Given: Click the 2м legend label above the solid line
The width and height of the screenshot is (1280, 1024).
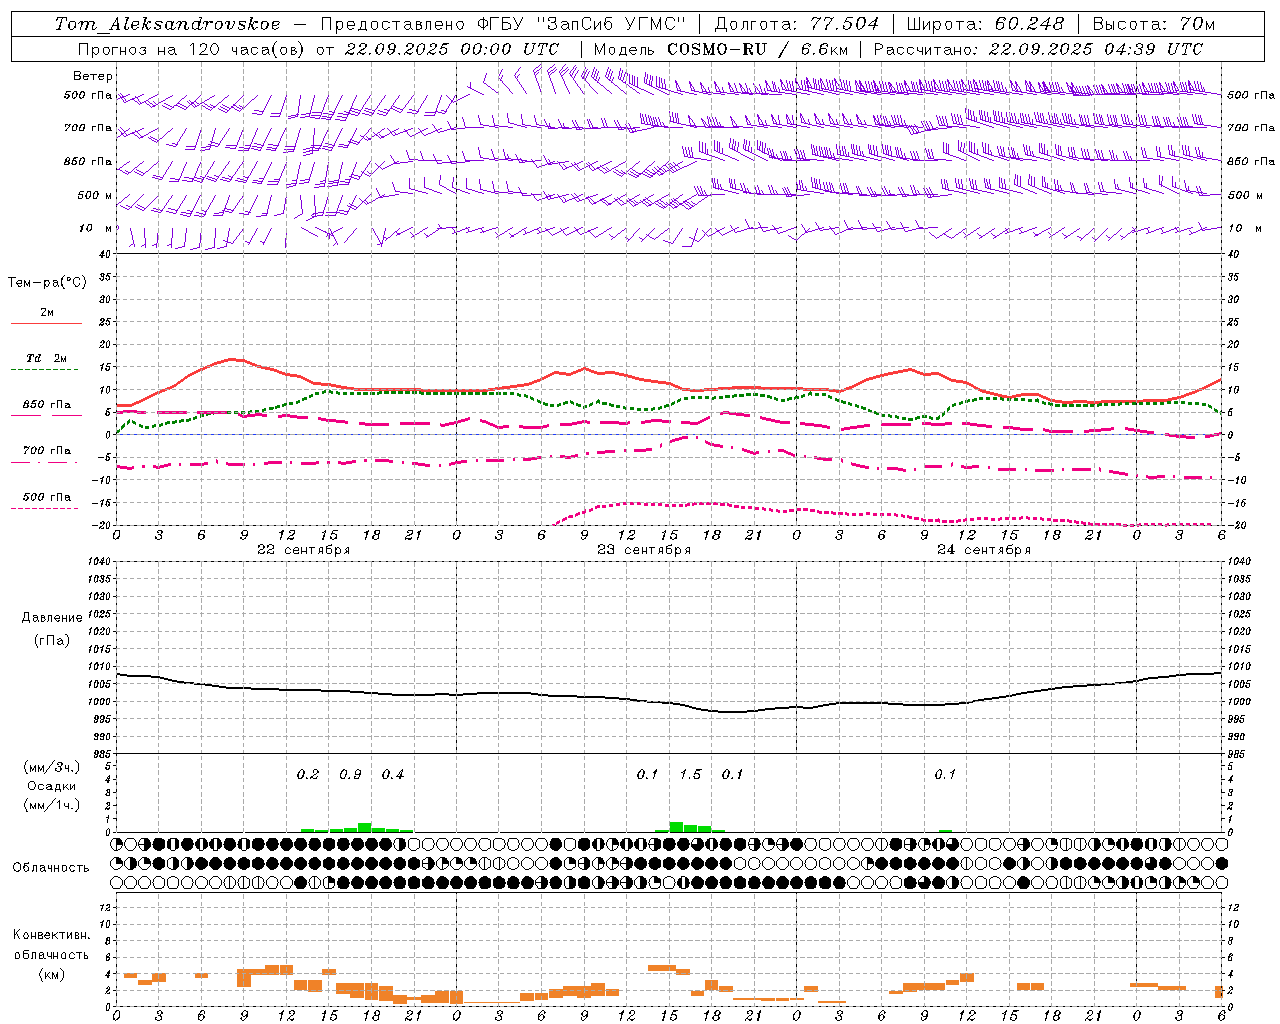Looking at the screenshot, I should tap(47, 313).
